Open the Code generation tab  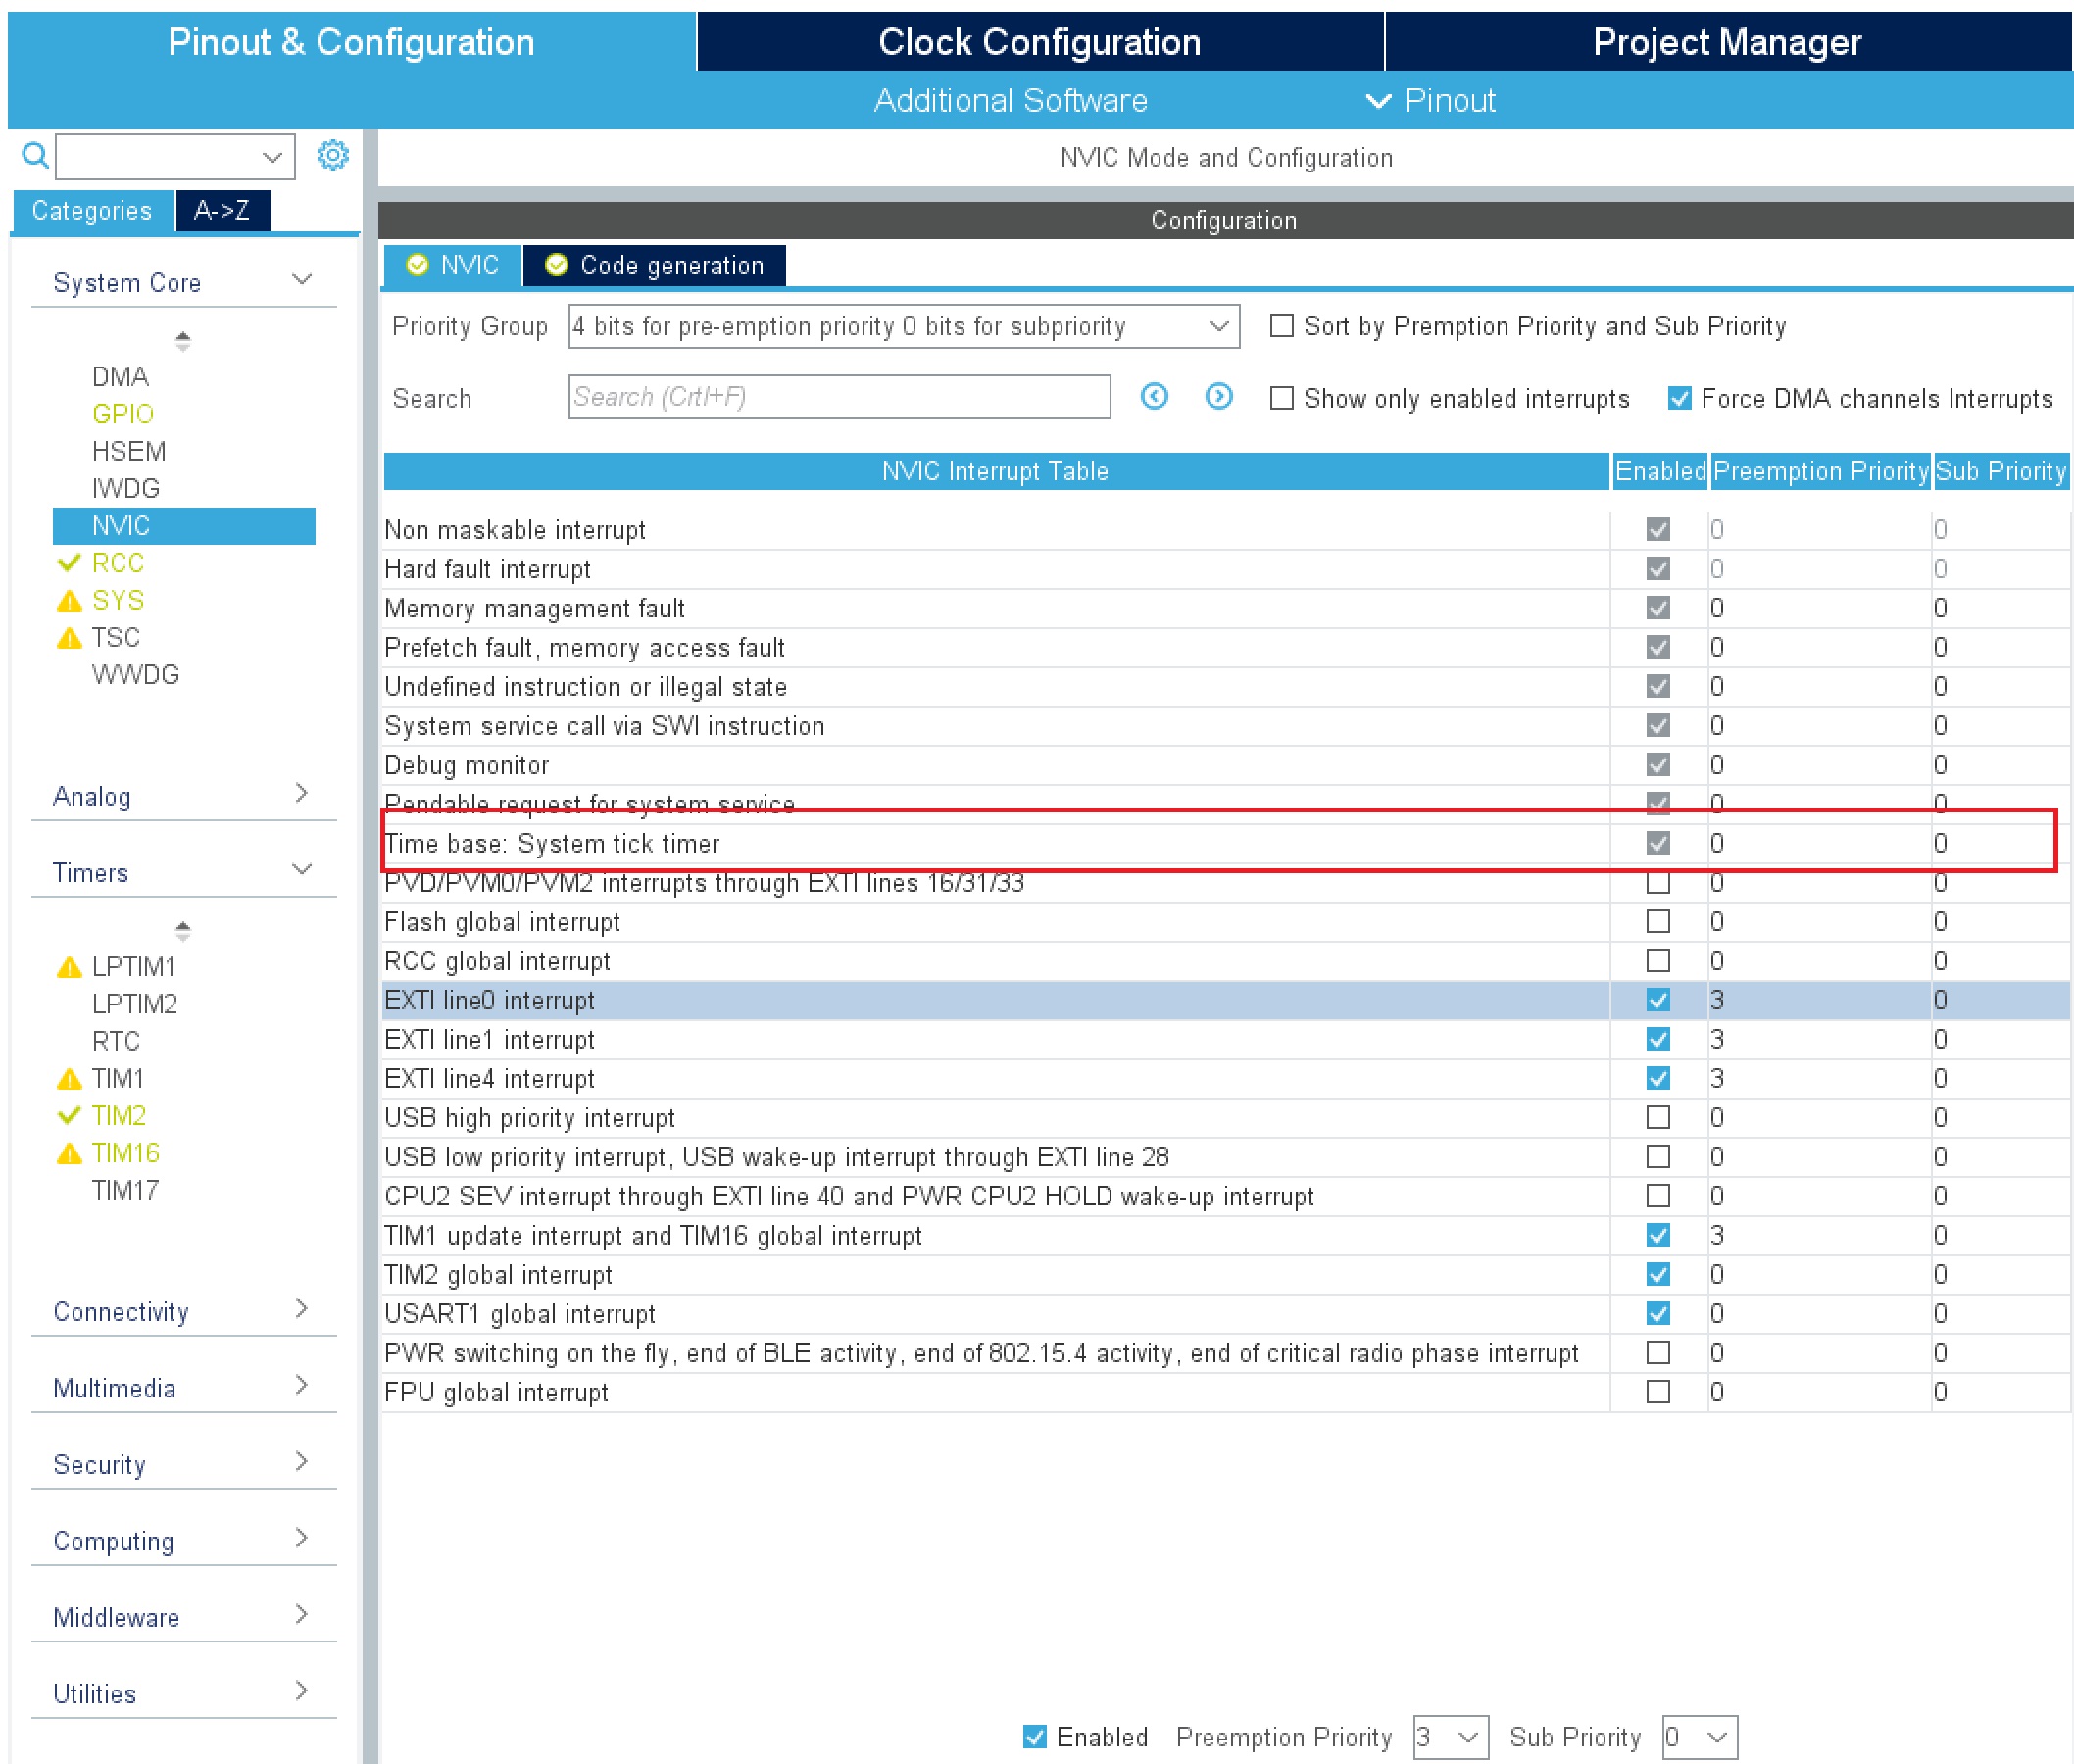point(655,265)
